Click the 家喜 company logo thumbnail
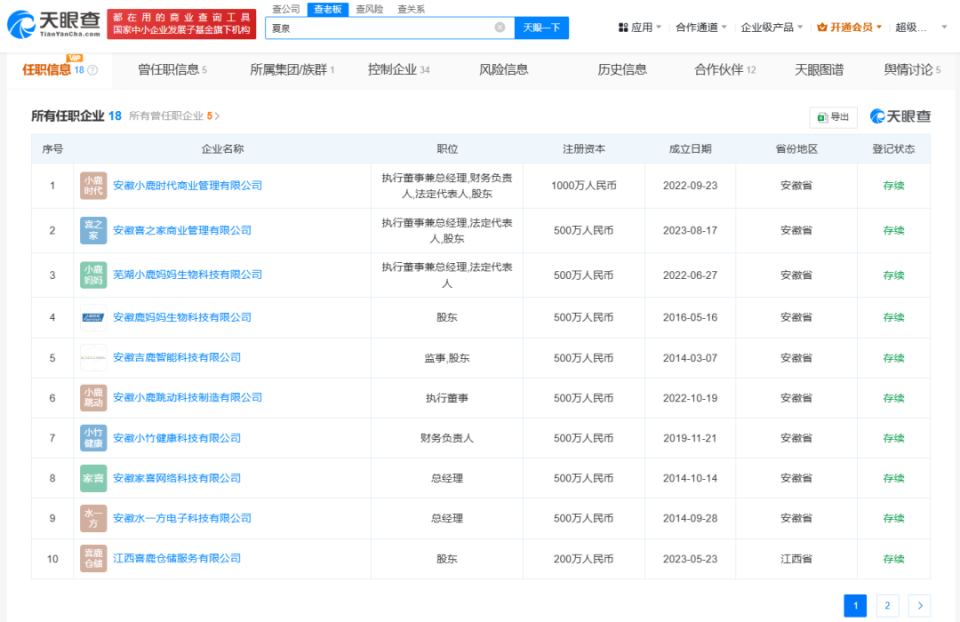Image resolution: width=960 pixels, height=622 pixels. 92,478
